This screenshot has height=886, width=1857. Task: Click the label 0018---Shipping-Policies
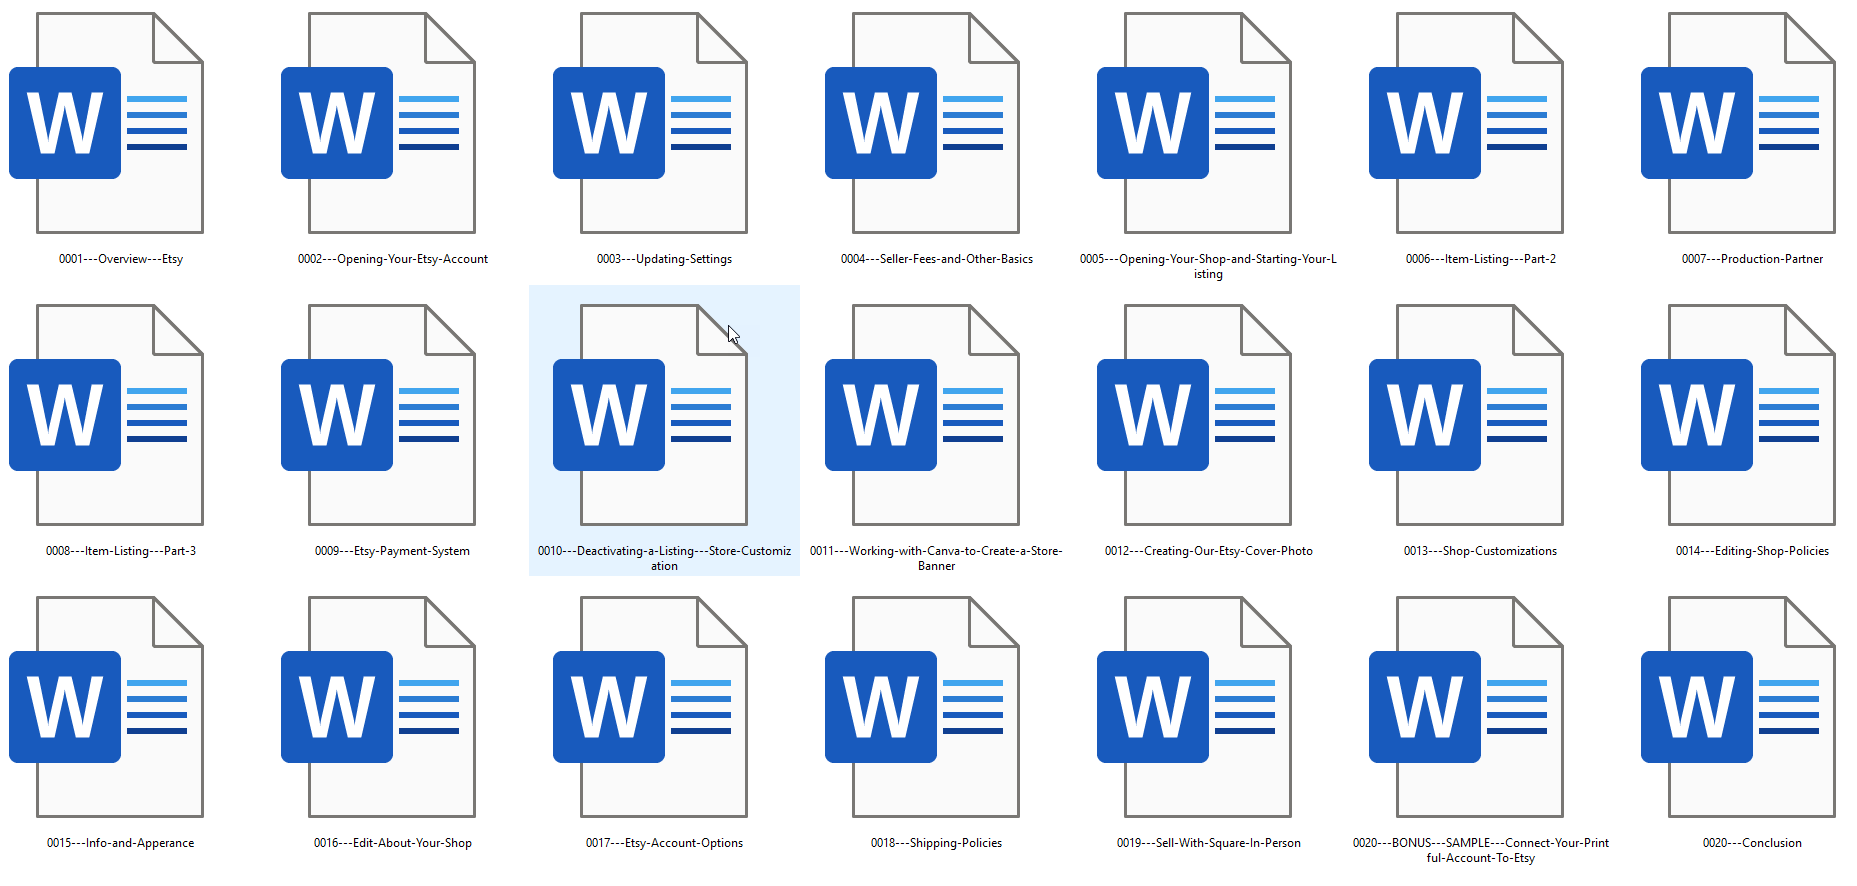(x=937, y=843)
